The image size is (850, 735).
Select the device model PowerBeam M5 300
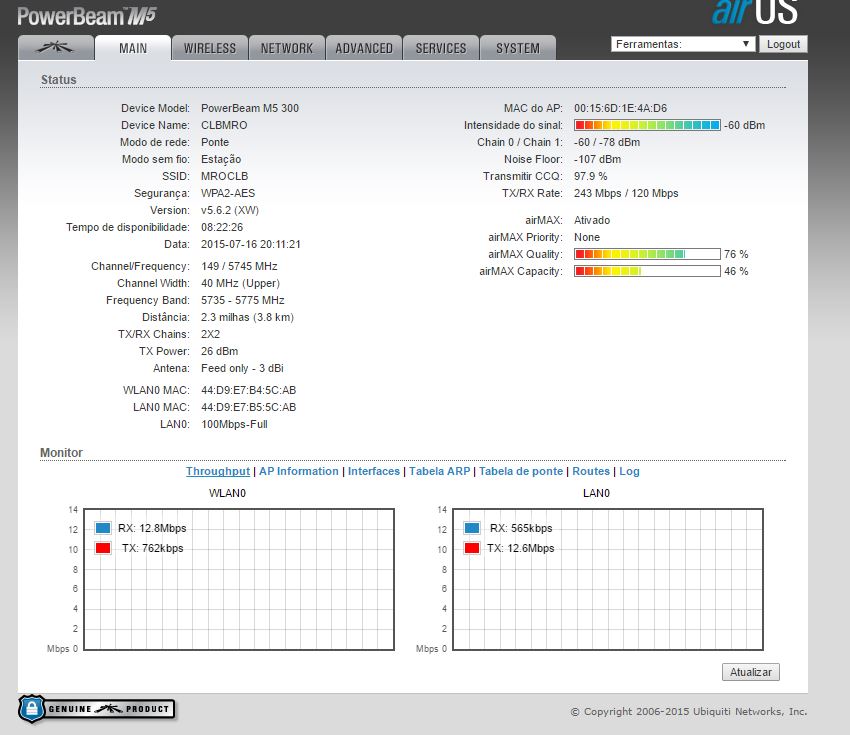tap(250, 108)
